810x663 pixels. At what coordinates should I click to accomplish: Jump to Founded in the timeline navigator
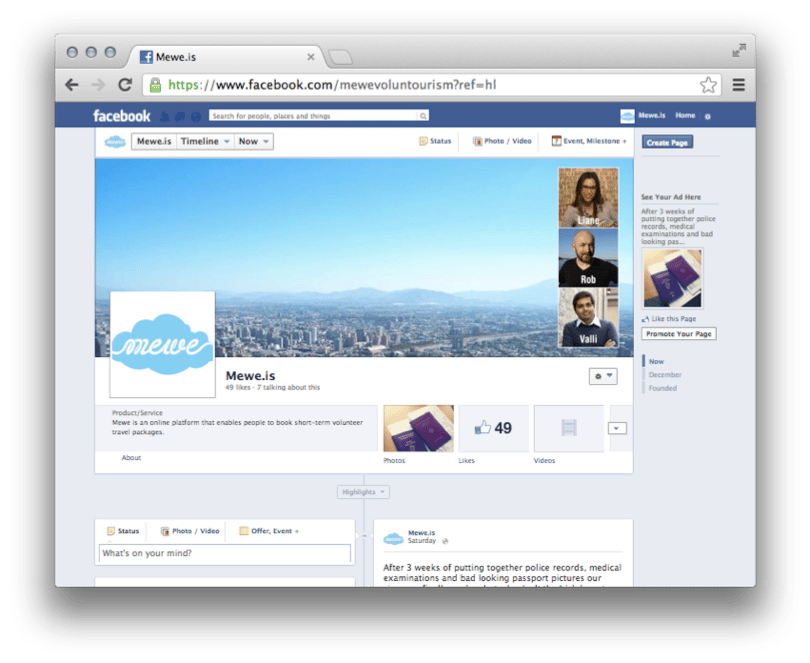coord(662,388)
